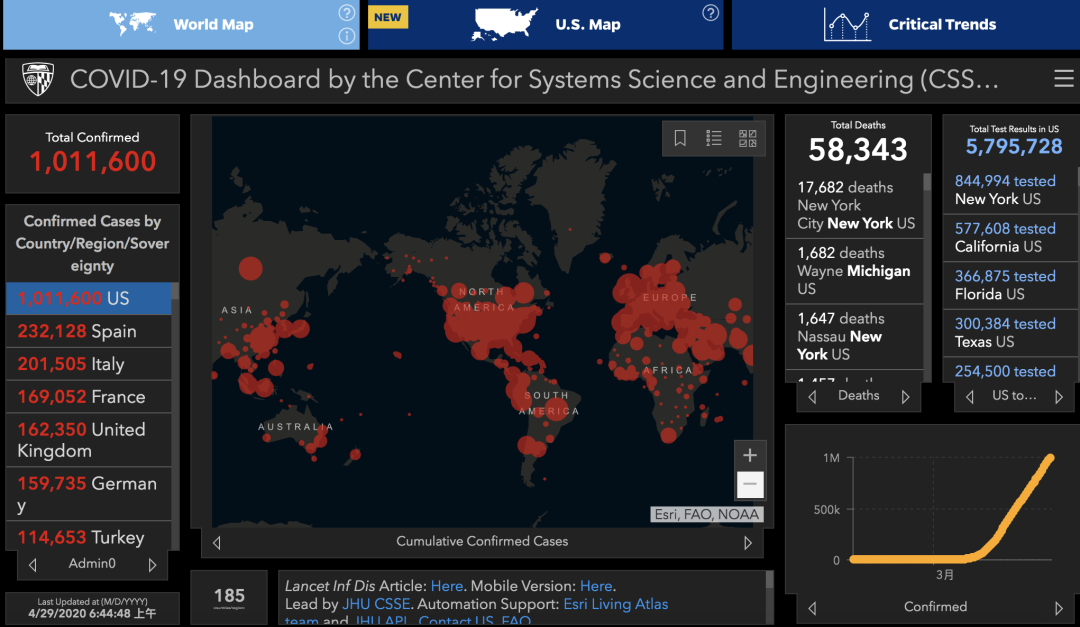Select Turkey row with 114,653 cases
The width and height of the screenshot is (1080, 627).
coord(88,537)
